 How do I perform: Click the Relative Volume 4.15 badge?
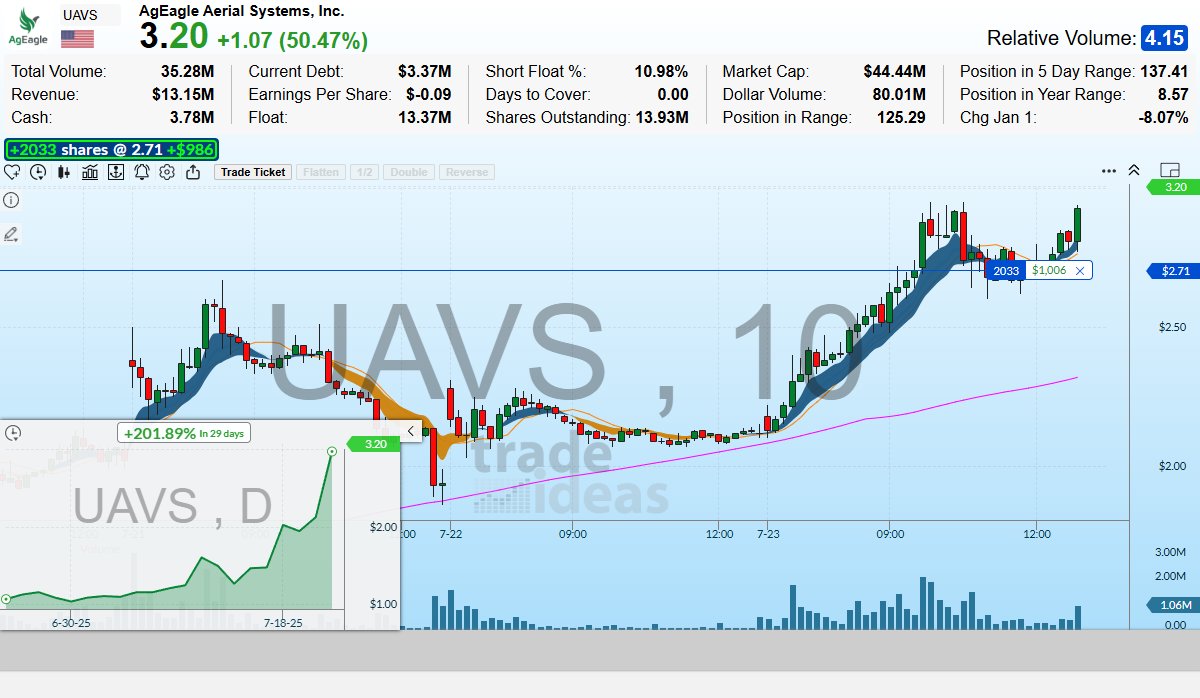pos(1163,38)
